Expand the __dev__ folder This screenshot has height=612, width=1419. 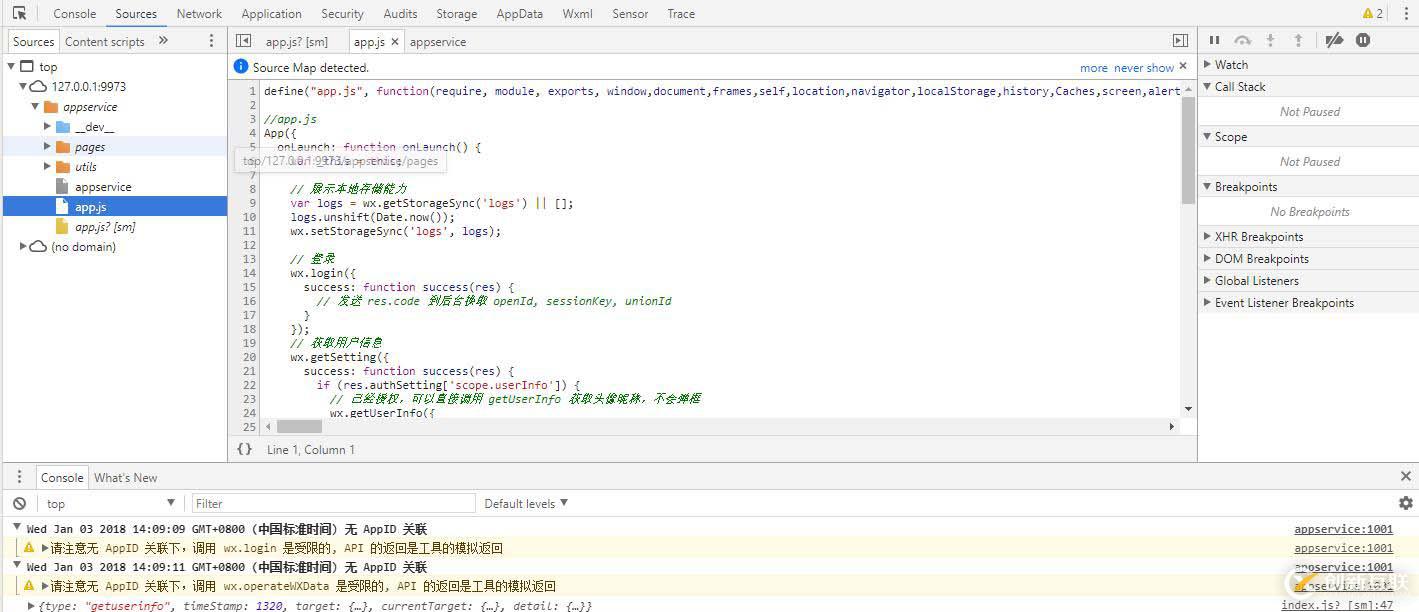click(47, 127)
